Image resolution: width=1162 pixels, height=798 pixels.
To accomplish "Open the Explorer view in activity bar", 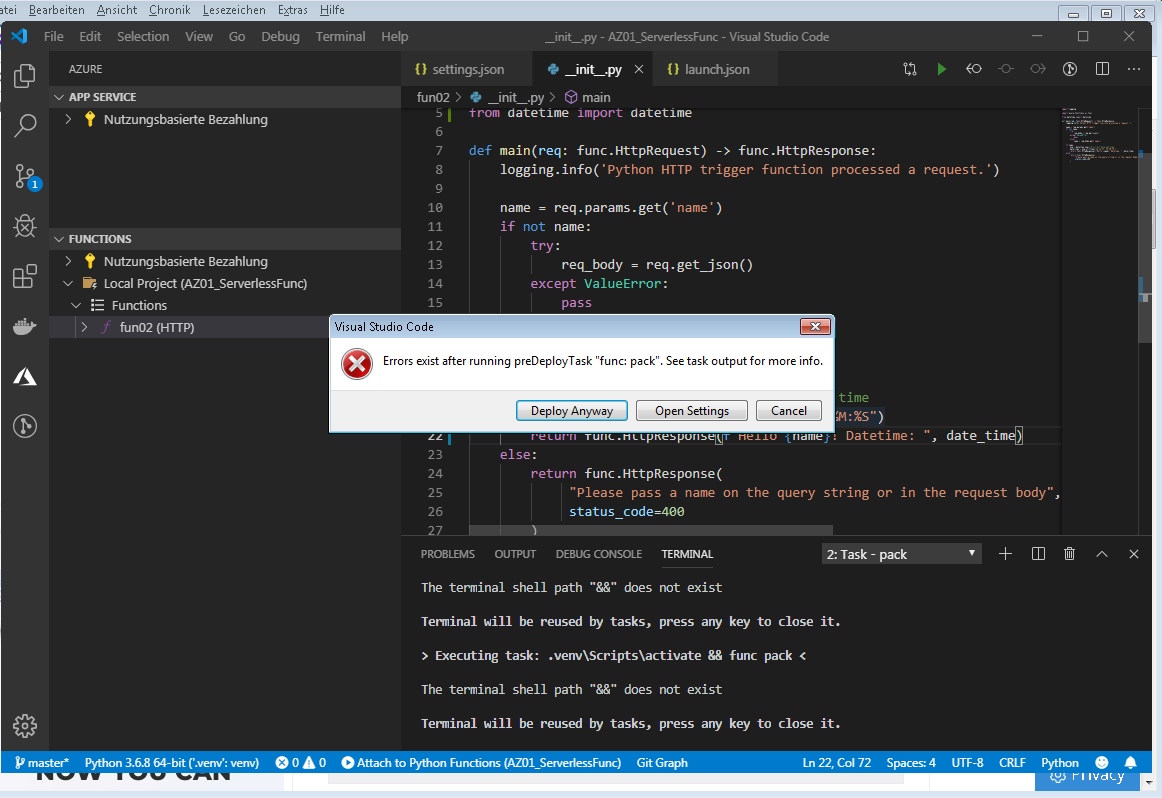I will point(24,75).
